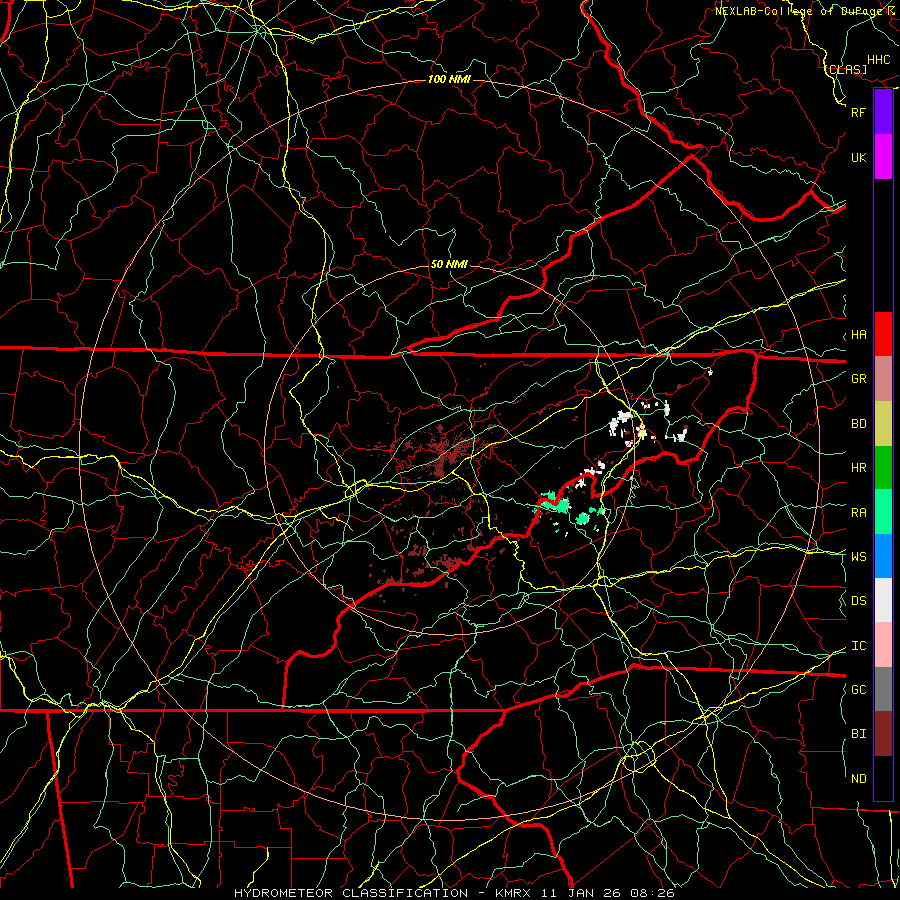Click the UK magenta legend swatch

pos(883,157)
